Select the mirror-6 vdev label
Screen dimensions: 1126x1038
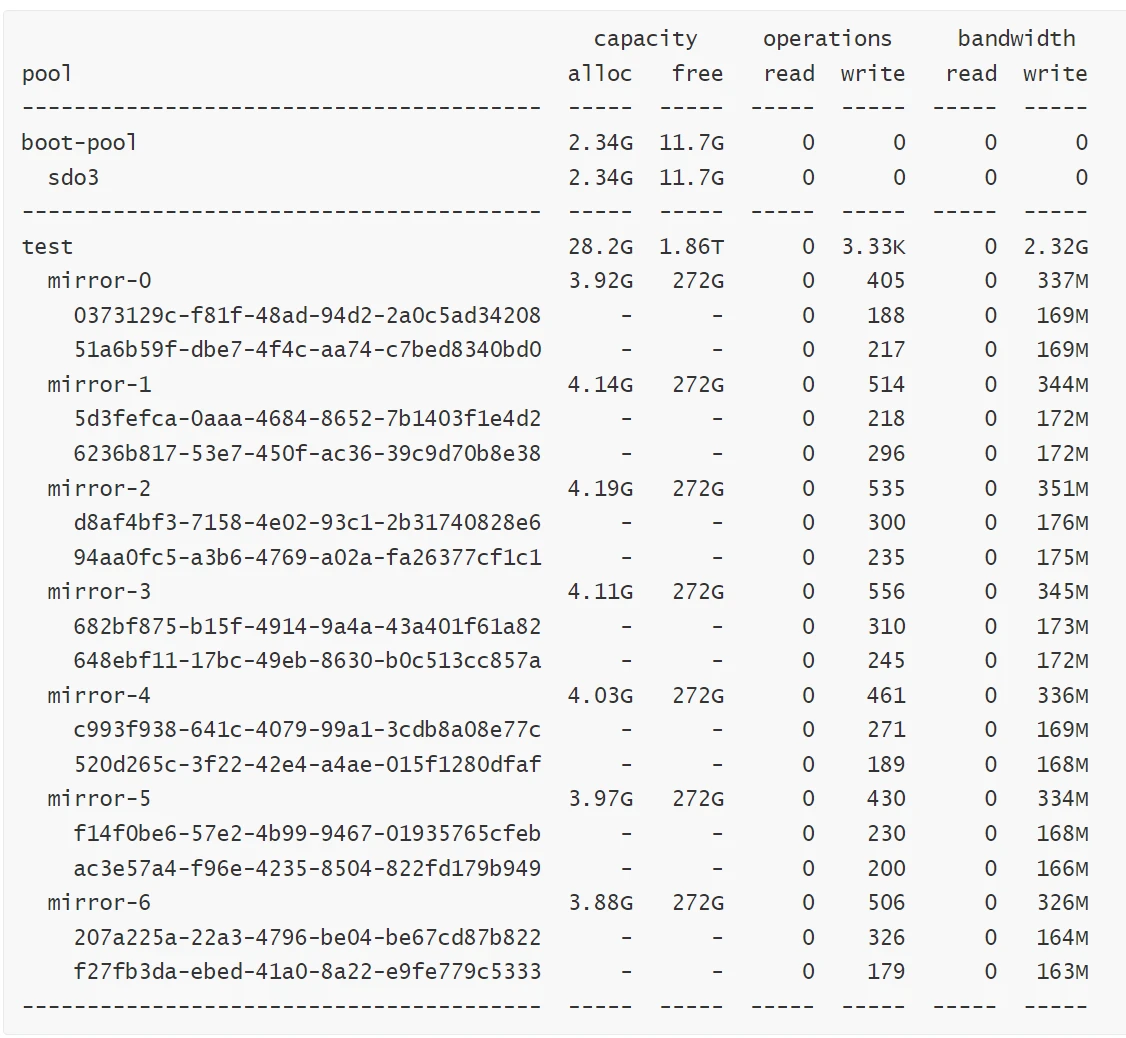coord(99,903)
